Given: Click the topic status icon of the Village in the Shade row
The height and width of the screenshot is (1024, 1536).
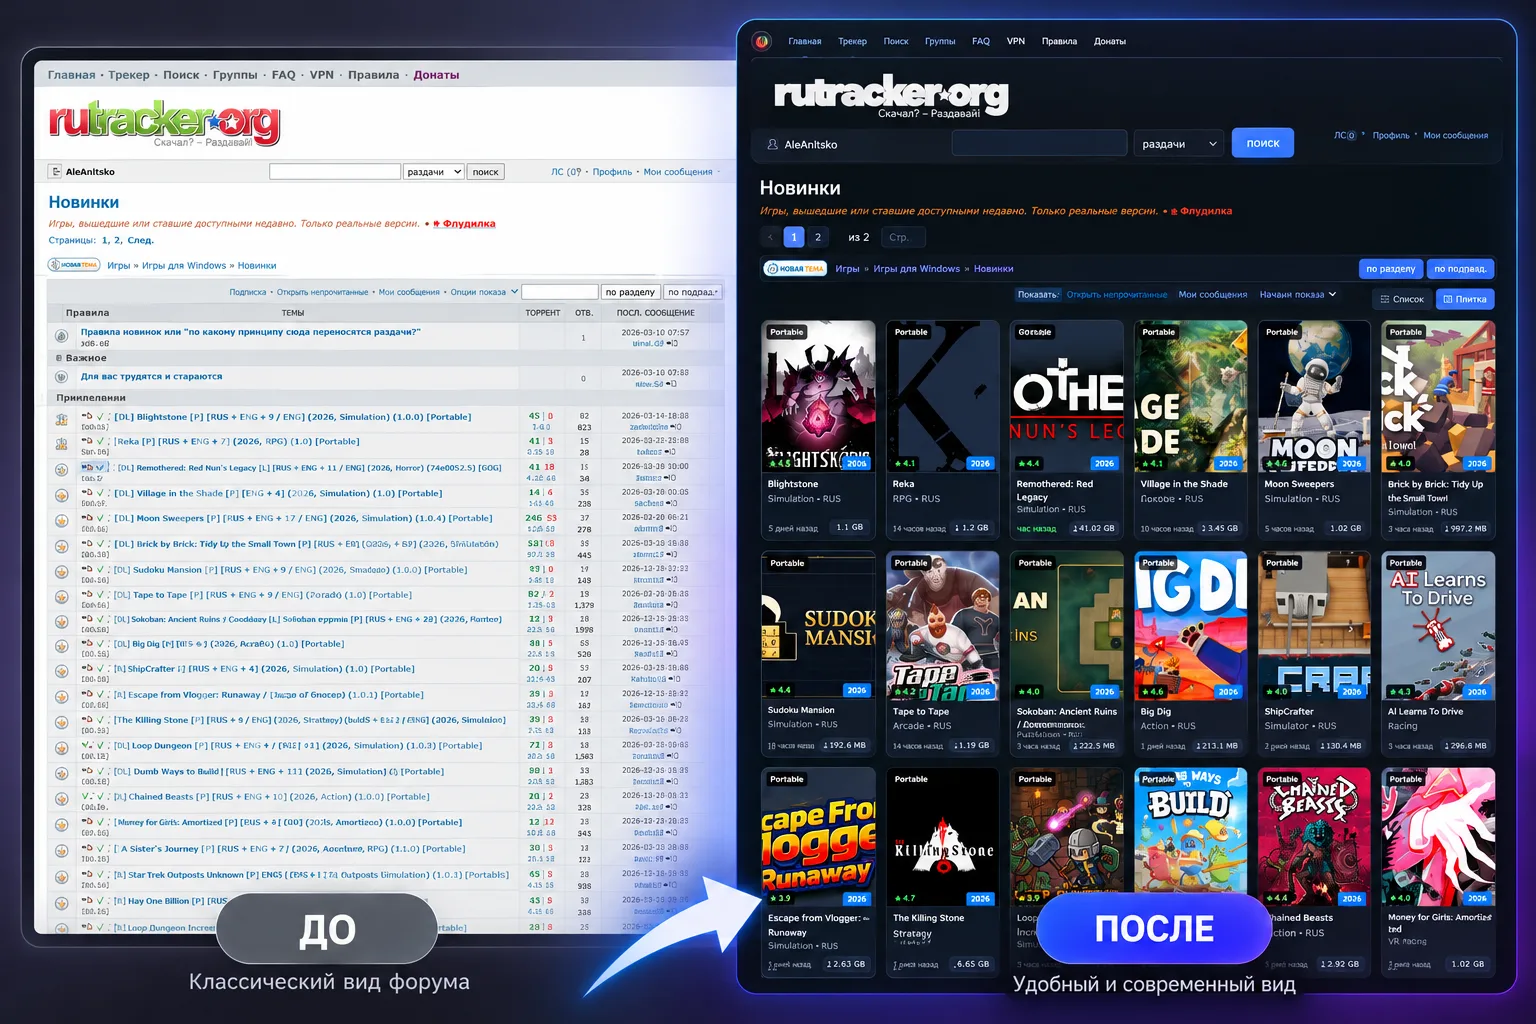Looking at the screenshot, I should [x=61, y=495].
